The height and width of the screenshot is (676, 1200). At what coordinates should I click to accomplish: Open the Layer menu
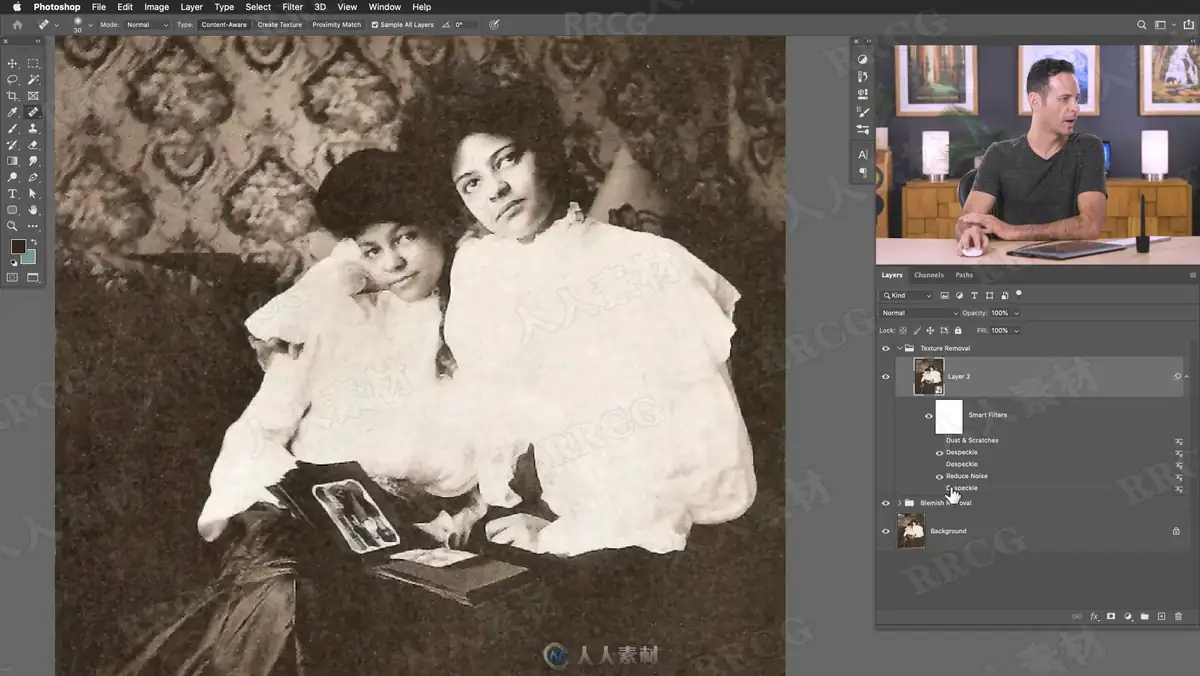point(191,7)
